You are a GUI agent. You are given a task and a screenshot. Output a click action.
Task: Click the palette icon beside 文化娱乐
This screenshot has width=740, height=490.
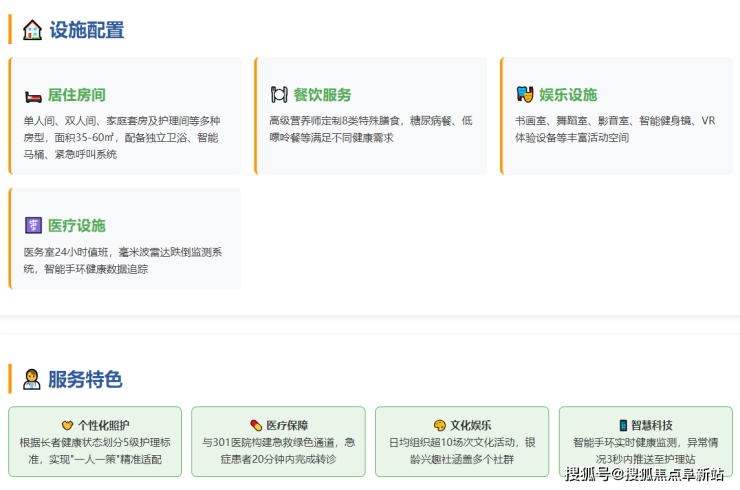point(439,425)
